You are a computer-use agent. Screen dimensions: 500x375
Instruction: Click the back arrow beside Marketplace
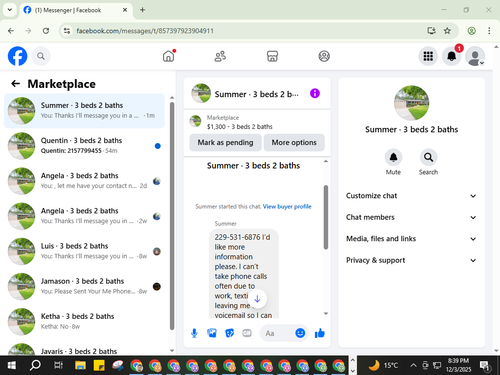15,84
